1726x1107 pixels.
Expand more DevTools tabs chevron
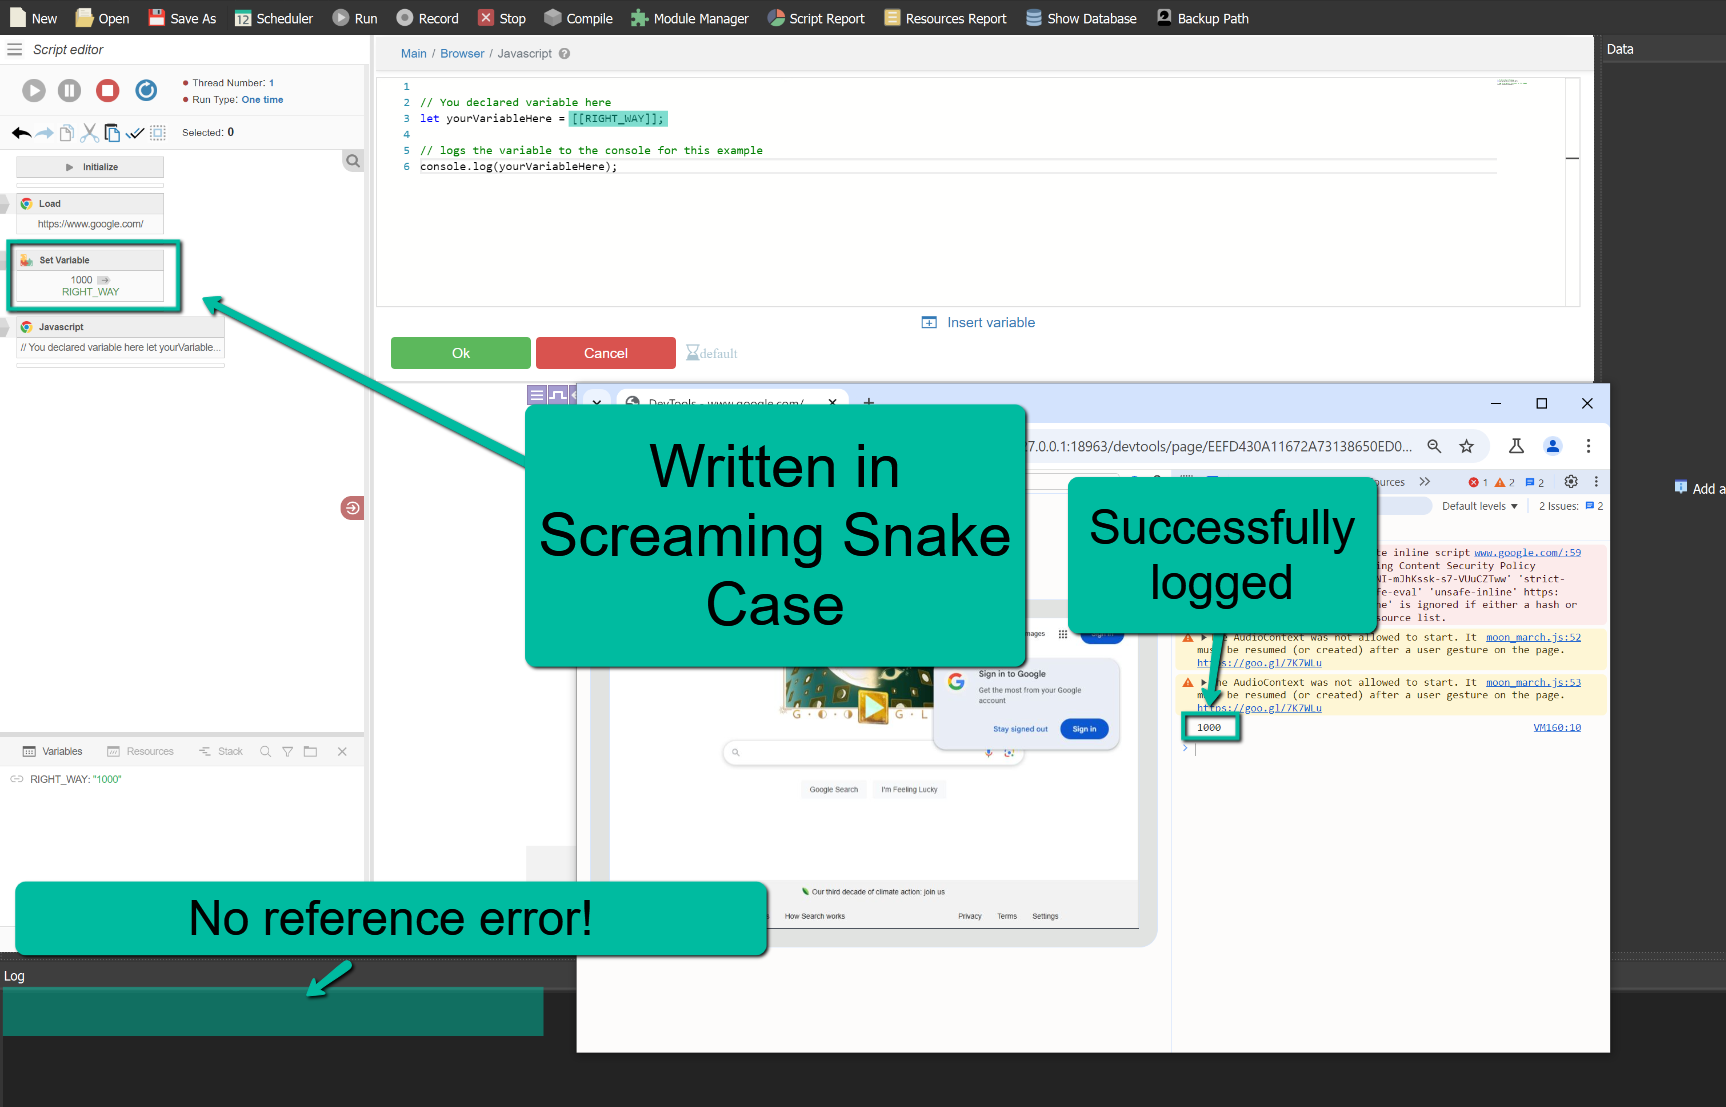click(1425, 482)
